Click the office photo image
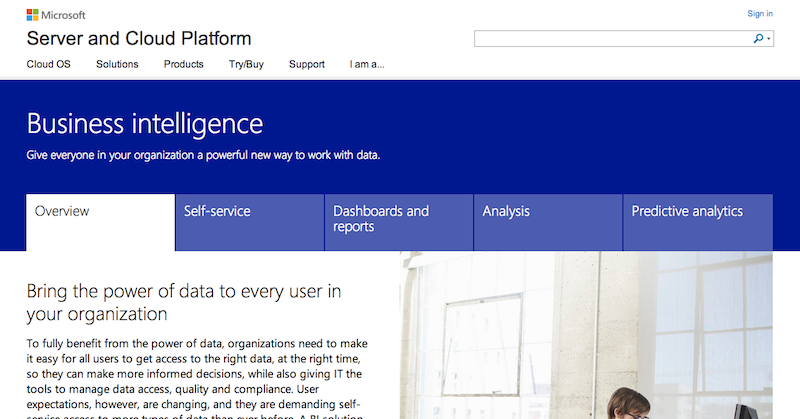This screenshot has width=800, height=419. pyautogui.click(x=586, y=335)
